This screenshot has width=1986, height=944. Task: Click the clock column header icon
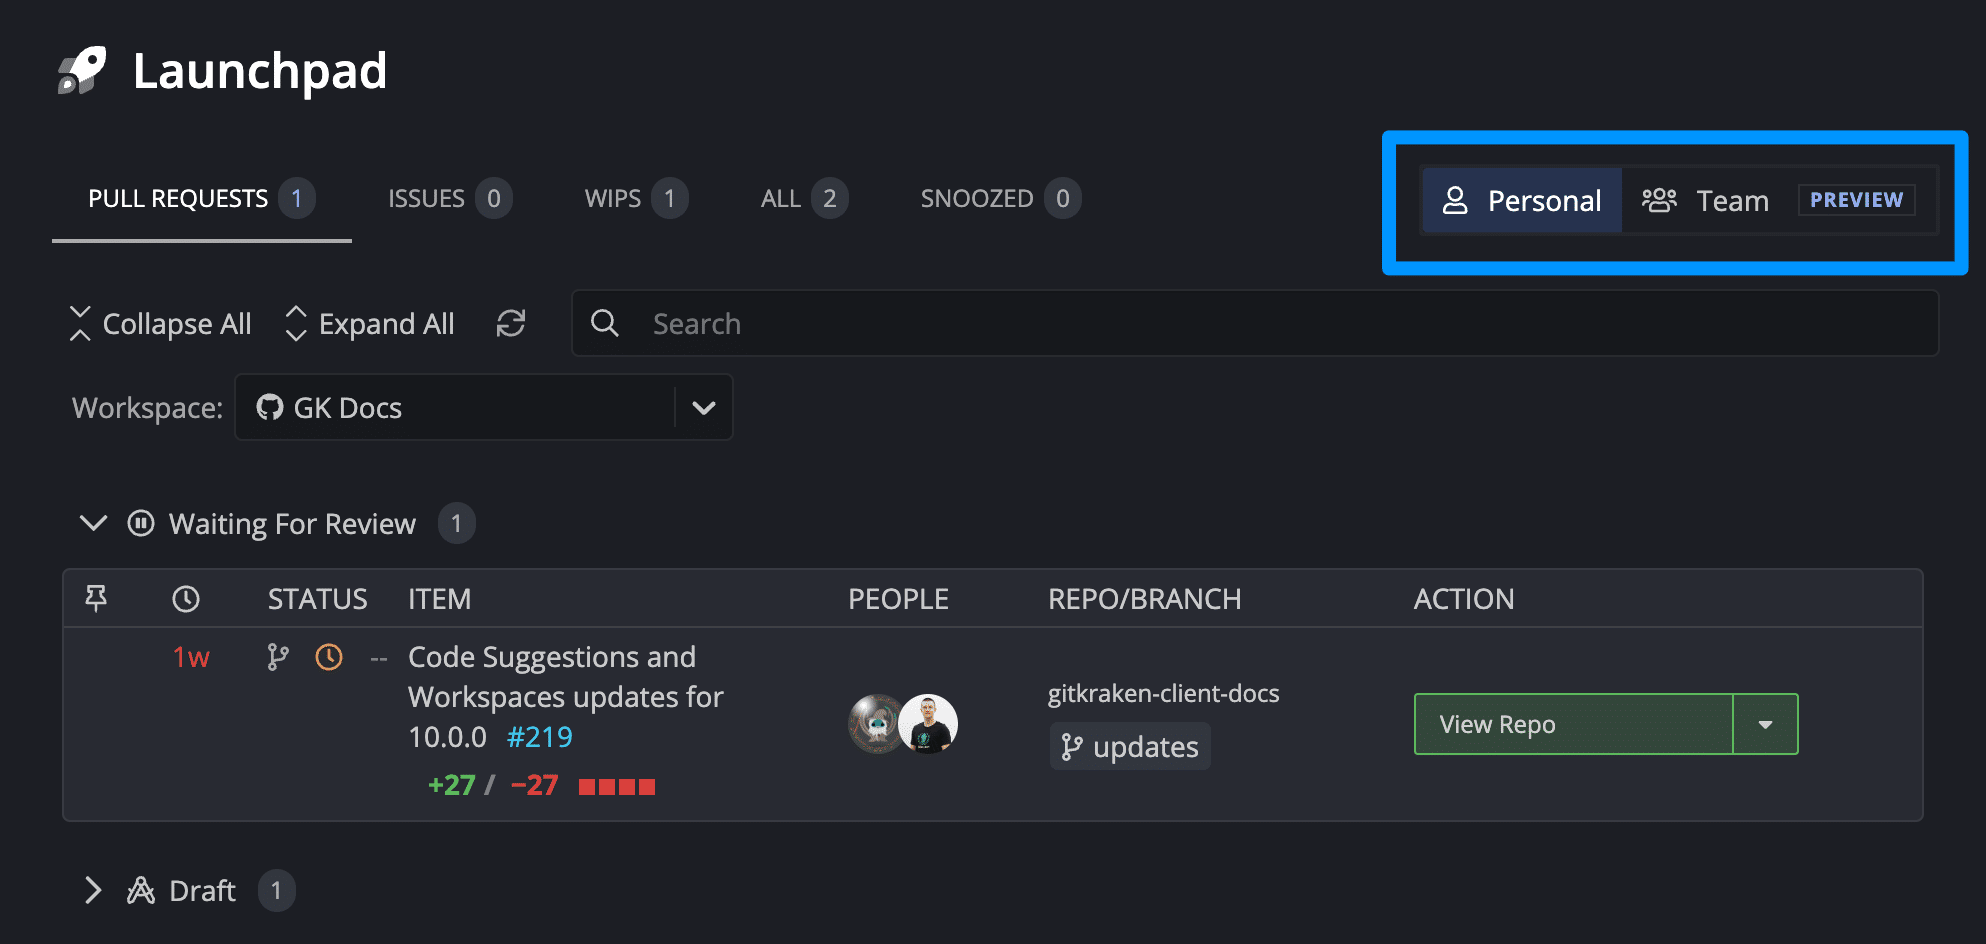click(x=186, y=599)
